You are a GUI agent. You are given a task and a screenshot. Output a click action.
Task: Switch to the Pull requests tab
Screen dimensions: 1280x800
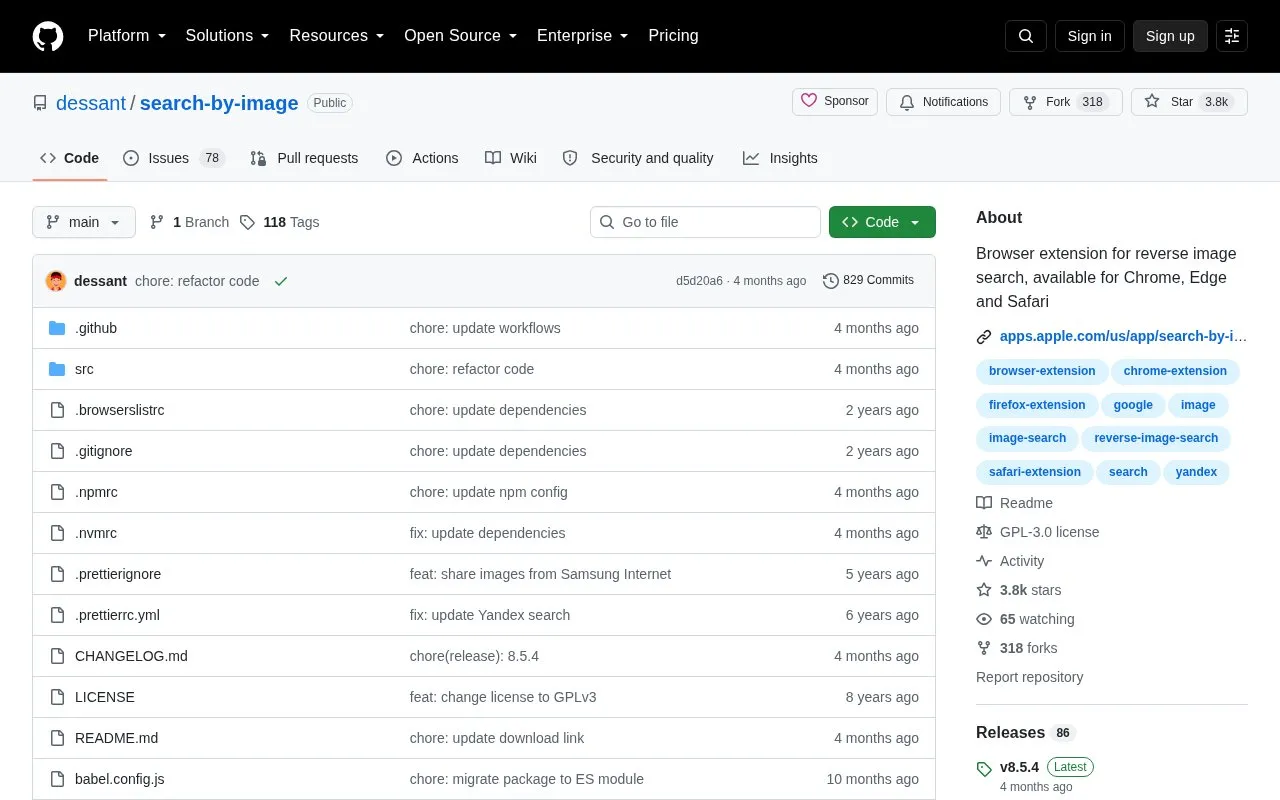pos(304,158)
